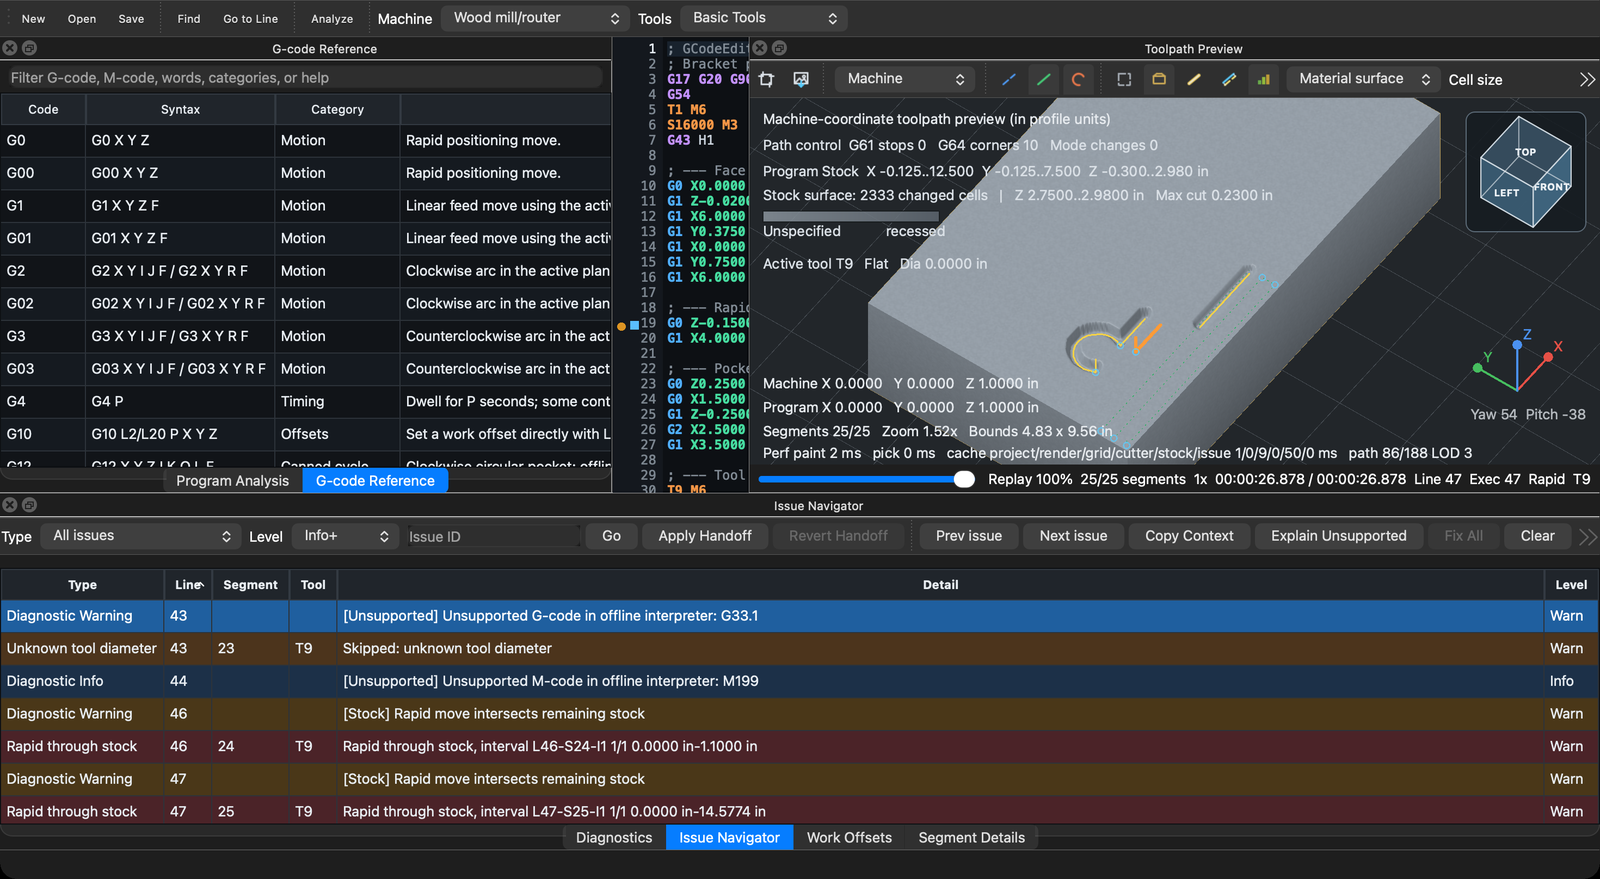Select the G-code Reference tab
Viewport: 1600px width, 879px height.
pos(375,481)
